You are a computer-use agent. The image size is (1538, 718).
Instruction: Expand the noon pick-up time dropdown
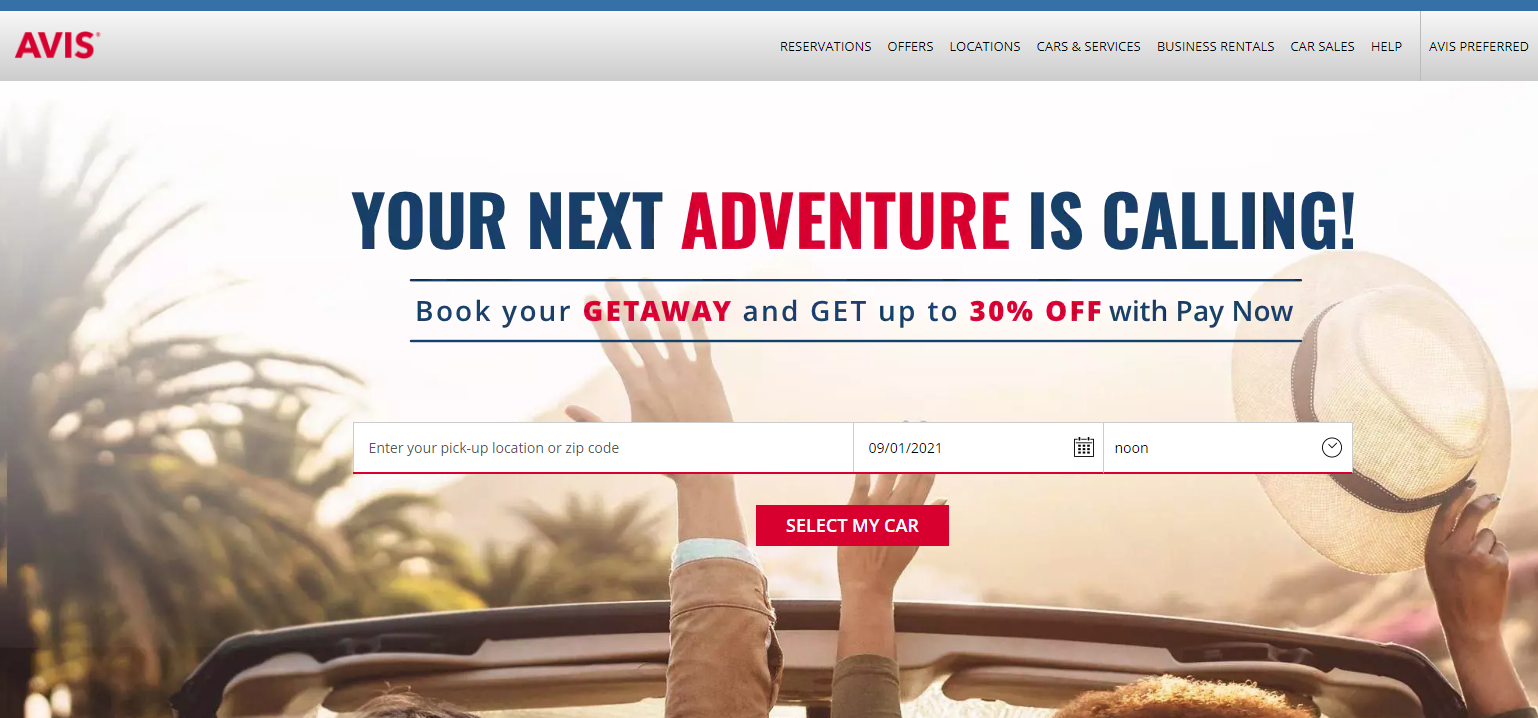1228,447
